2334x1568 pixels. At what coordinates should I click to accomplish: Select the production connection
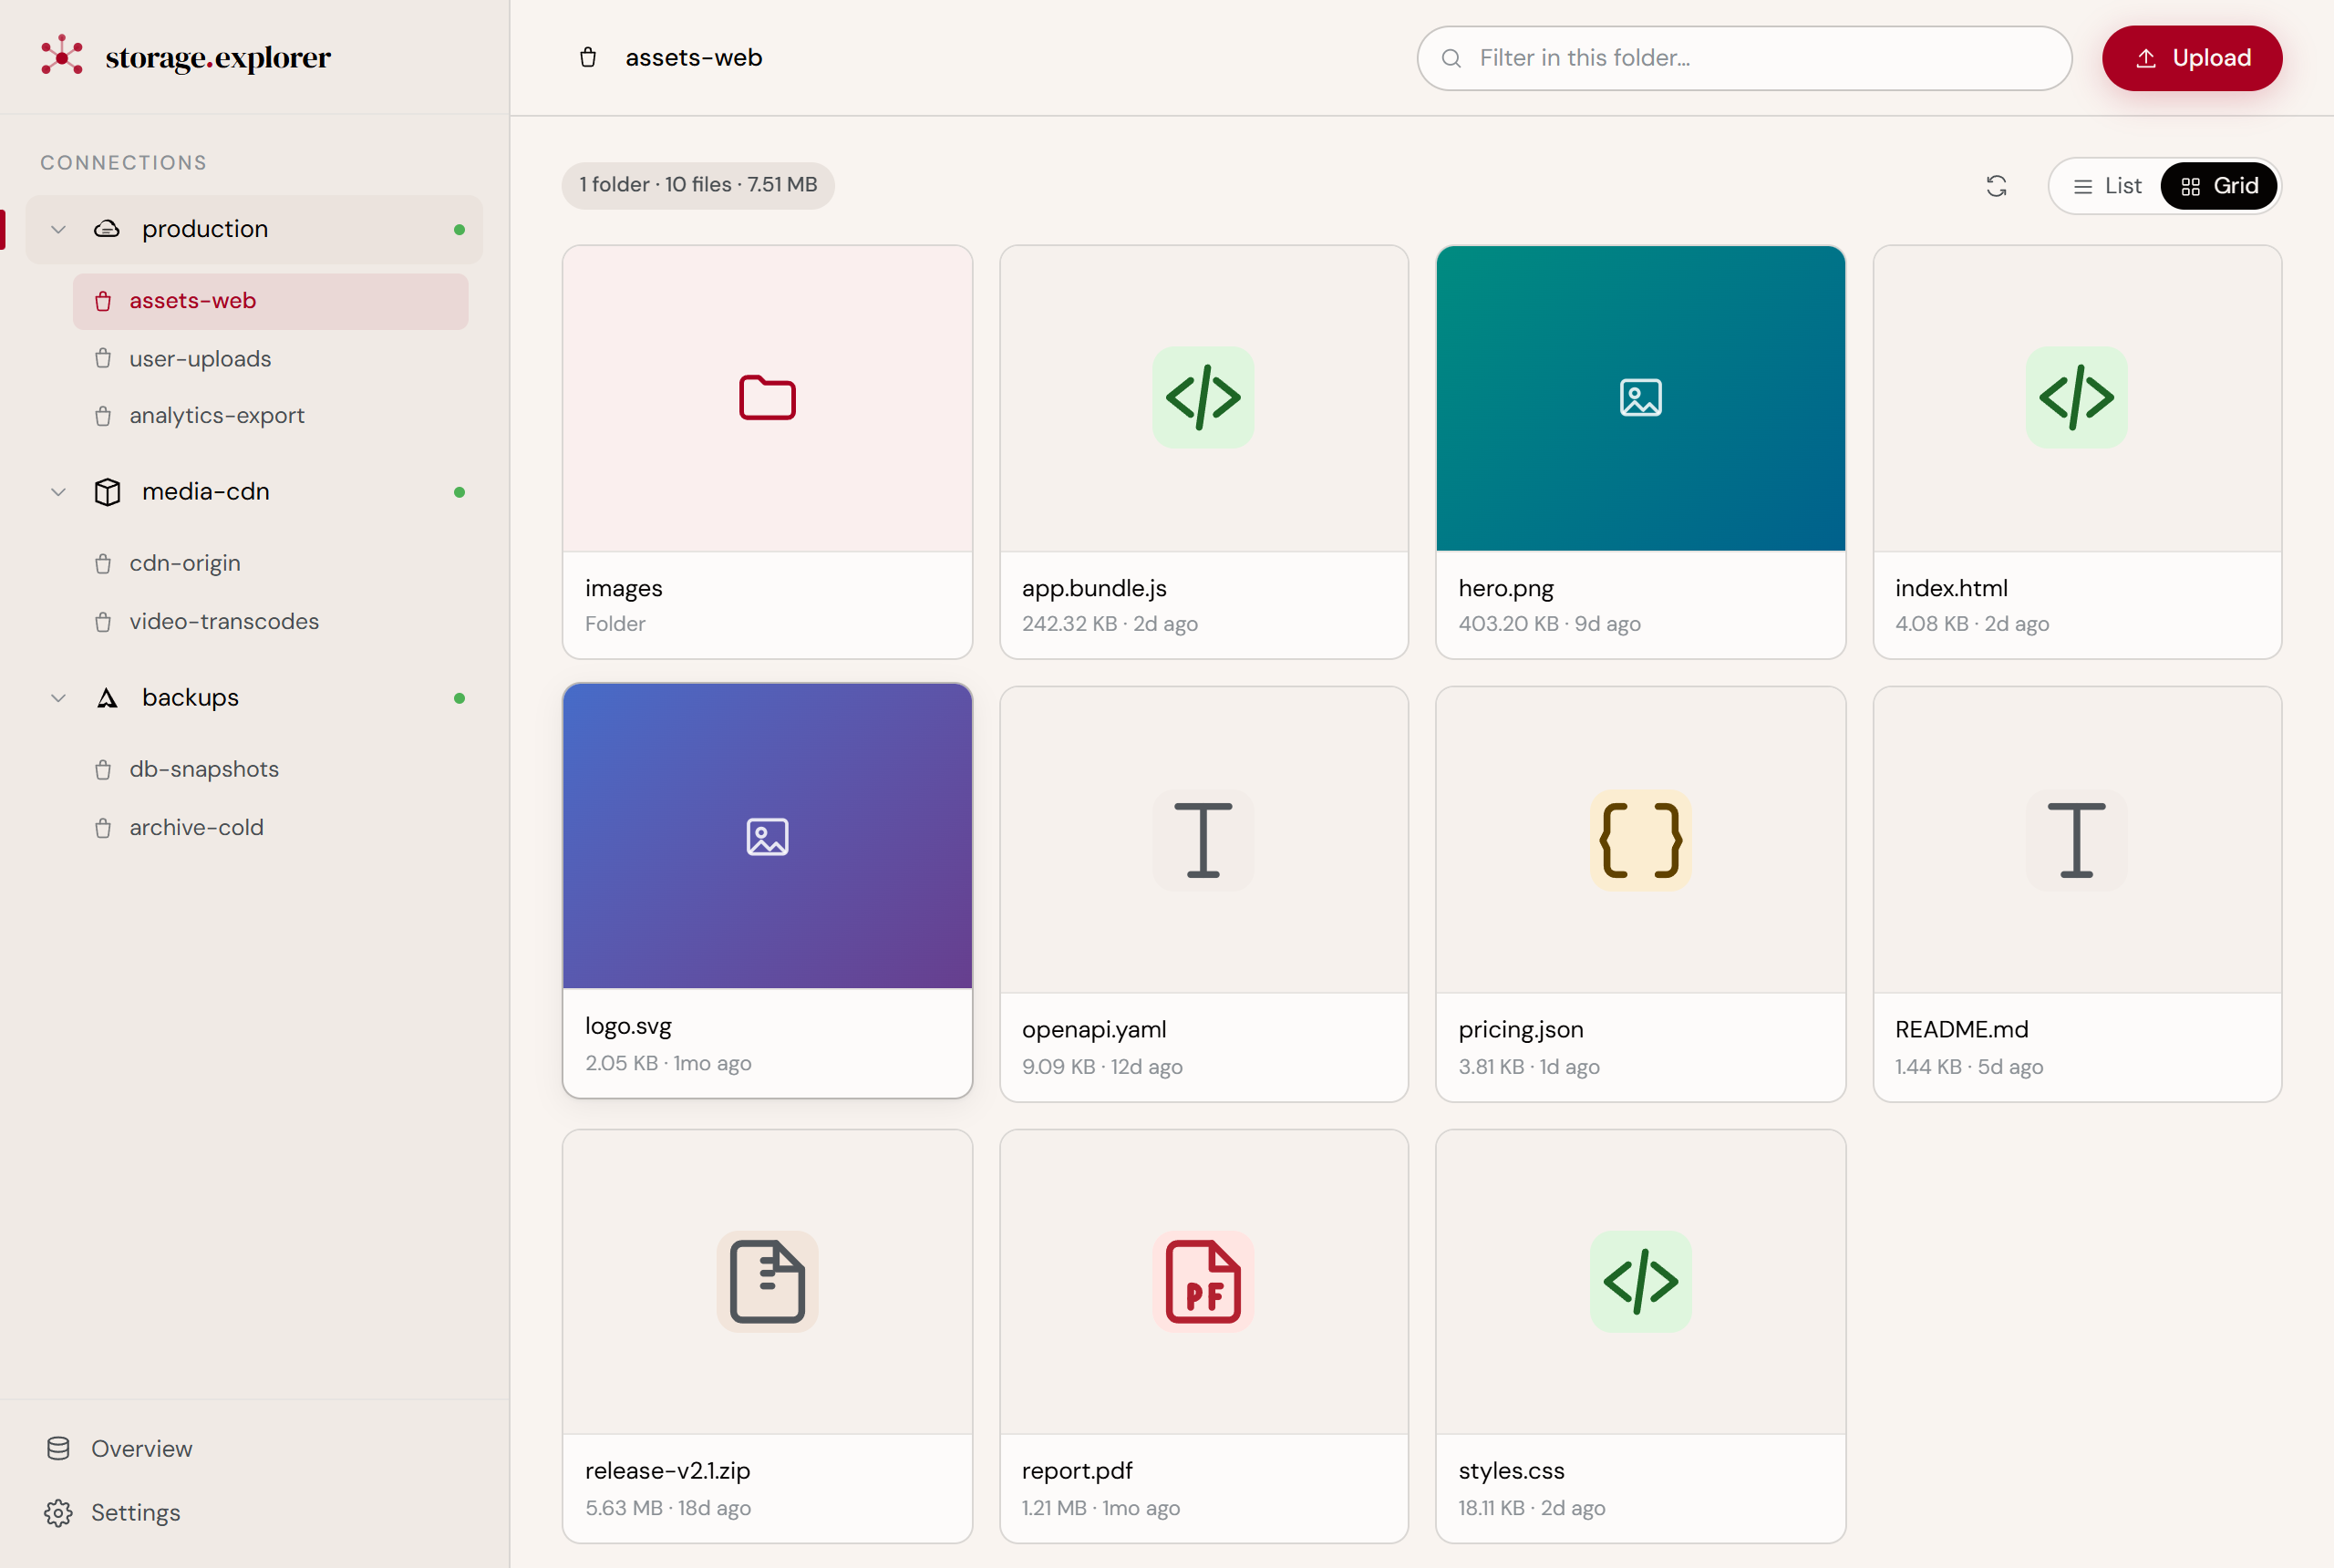(254, 229)
